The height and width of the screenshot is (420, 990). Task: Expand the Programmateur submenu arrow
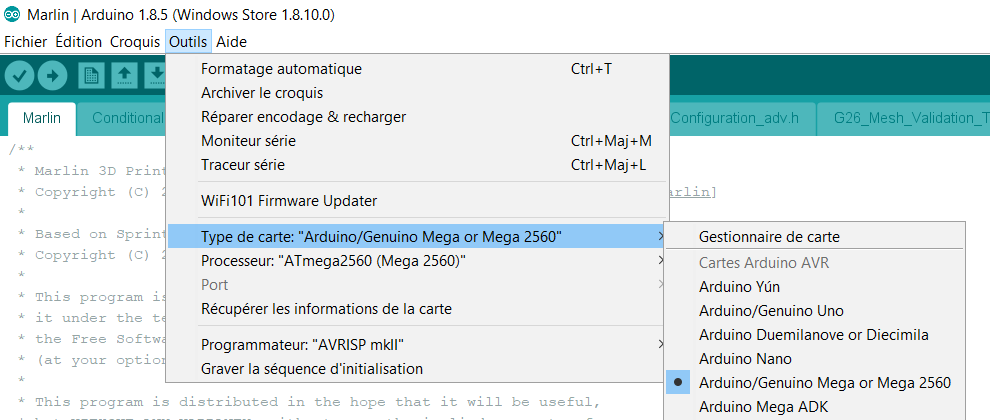[x=659, y=345]
